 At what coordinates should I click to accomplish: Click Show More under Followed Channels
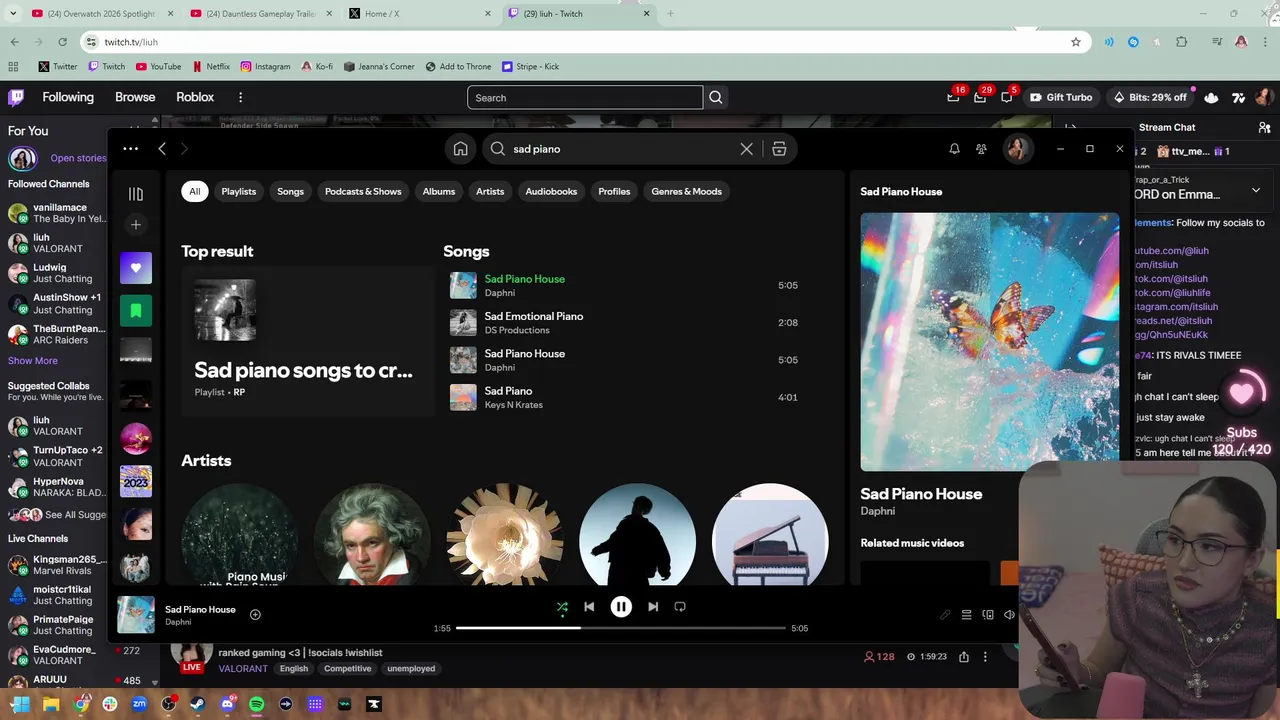[33, 361]
